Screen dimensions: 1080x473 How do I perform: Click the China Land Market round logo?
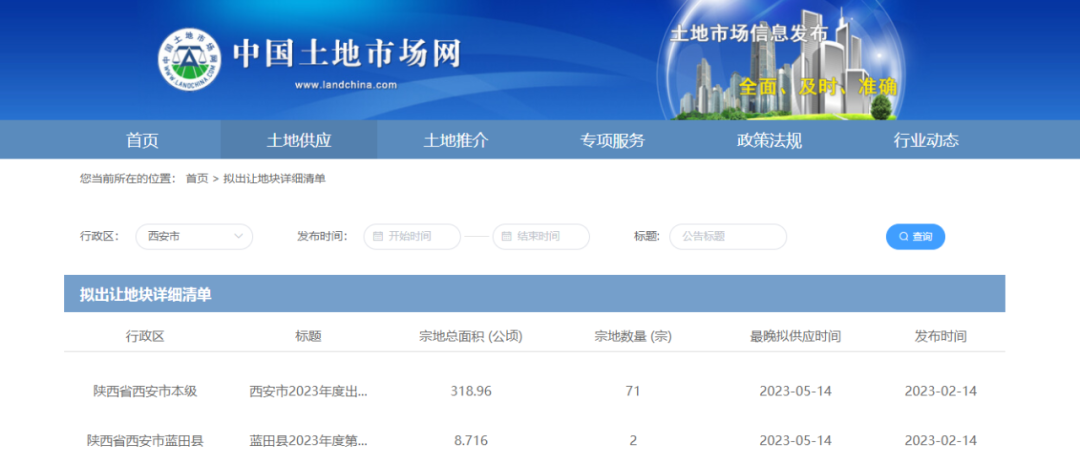[x=189, y=61]
